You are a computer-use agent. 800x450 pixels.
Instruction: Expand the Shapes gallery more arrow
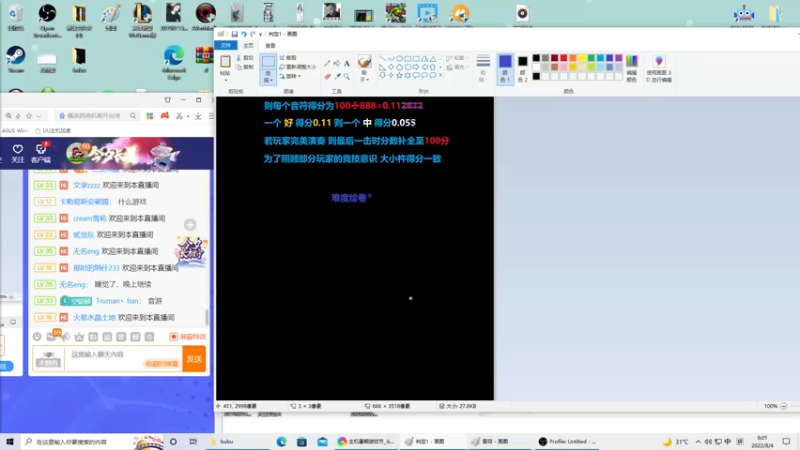440,76
